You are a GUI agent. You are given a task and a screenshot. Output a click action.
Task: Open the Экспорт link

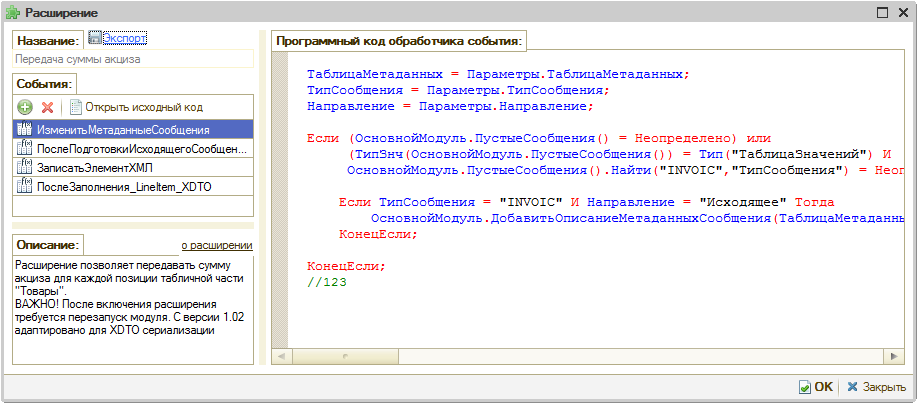pos(125,38)
